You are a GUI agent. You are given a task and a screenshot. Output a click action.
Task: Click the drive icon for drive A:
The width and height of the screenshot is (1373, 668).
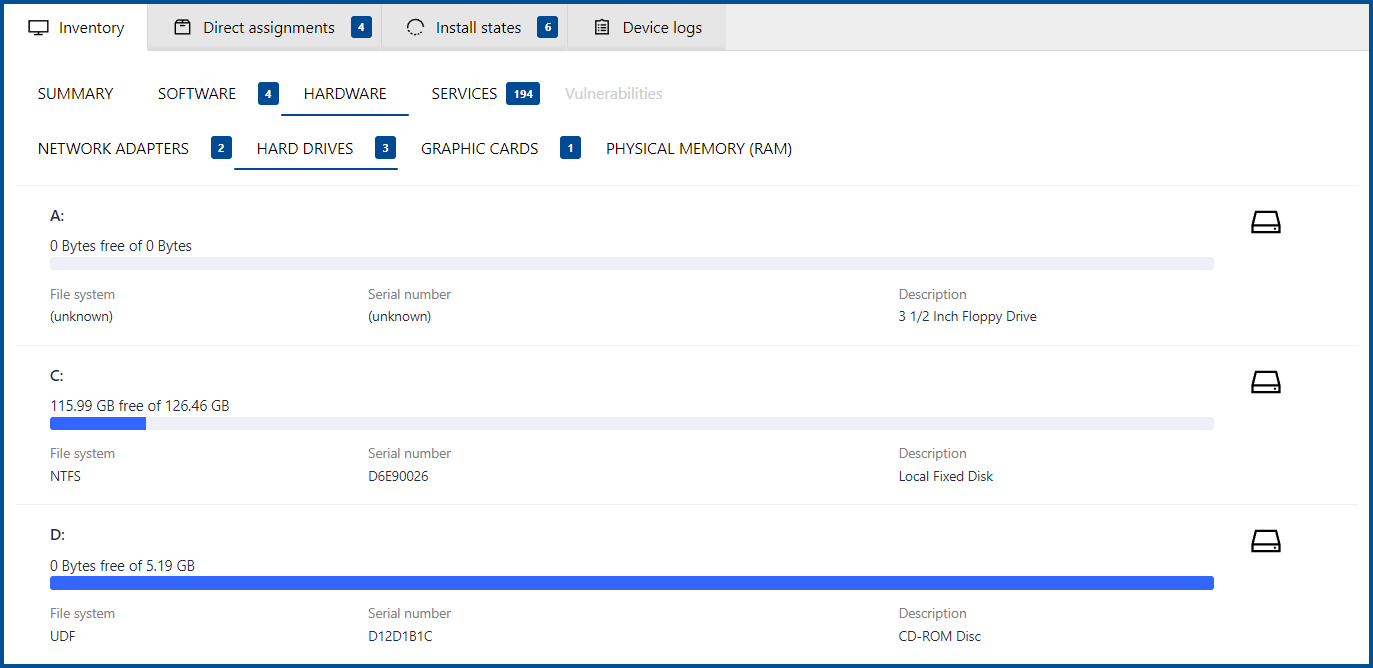pyautogui.click(x=1265, y=223)
